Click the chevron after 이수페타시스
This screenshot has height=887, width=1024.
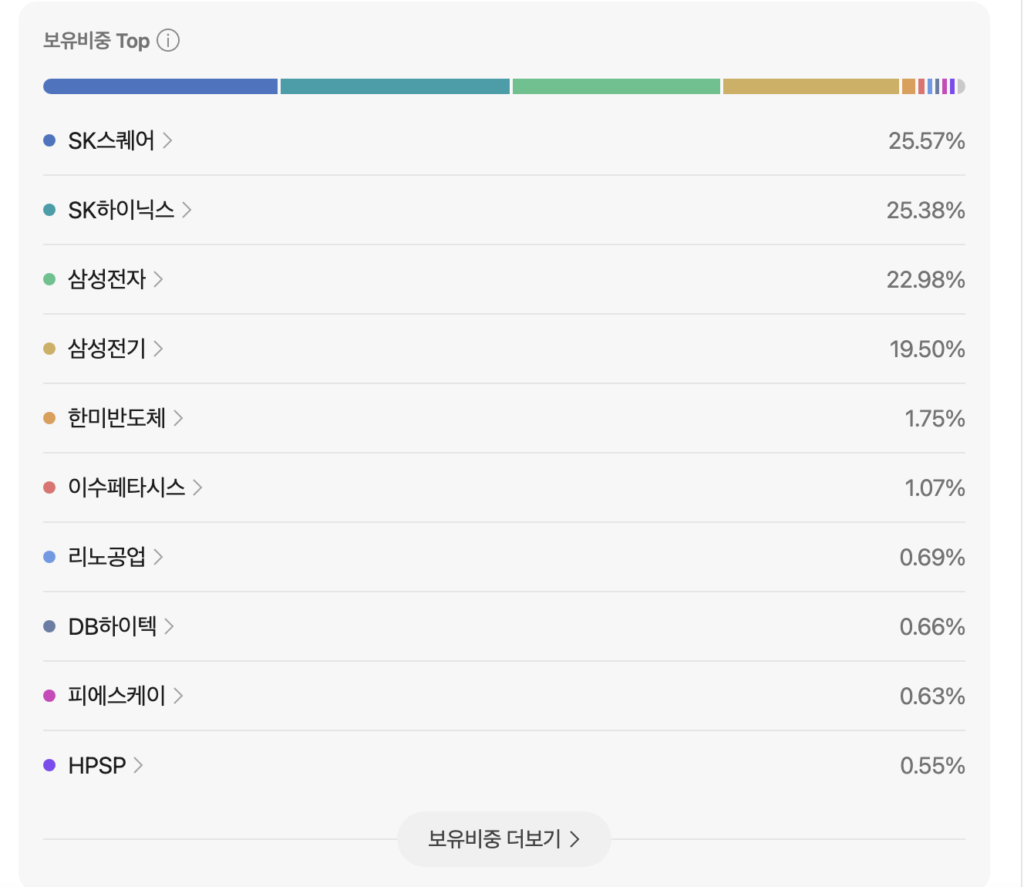[x=198, y=487]
